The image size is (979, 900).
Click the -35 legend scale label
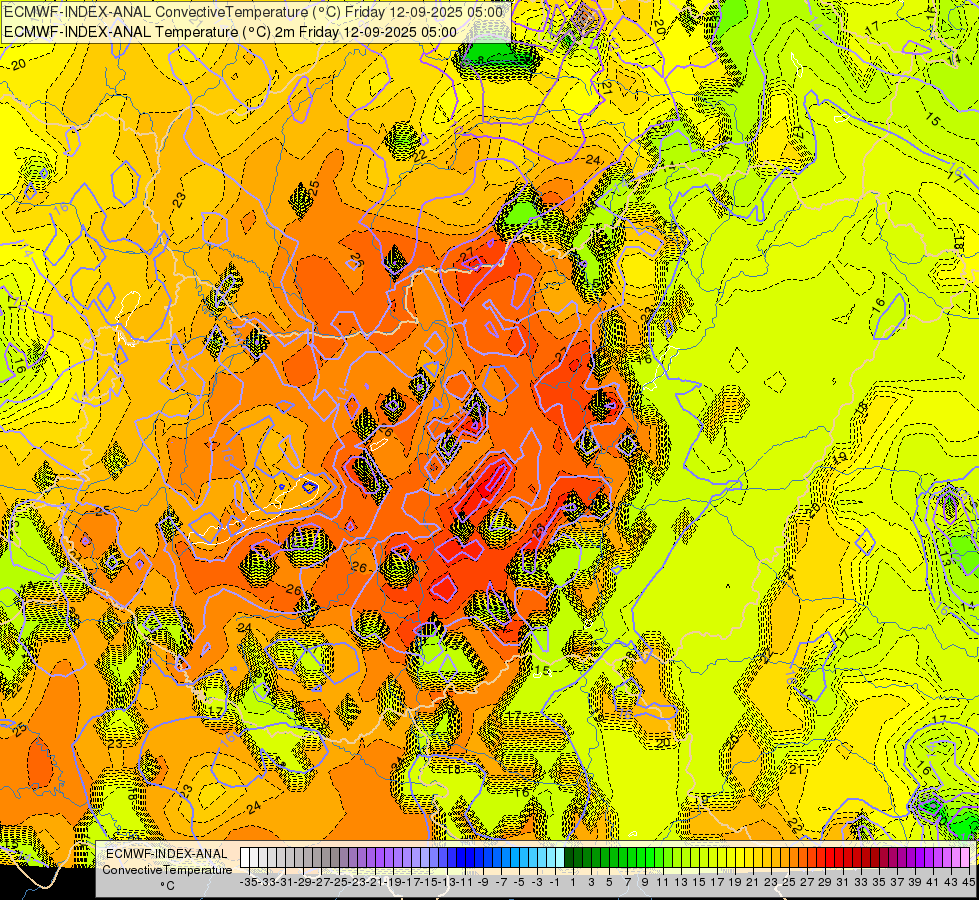(x=249, y=882)
